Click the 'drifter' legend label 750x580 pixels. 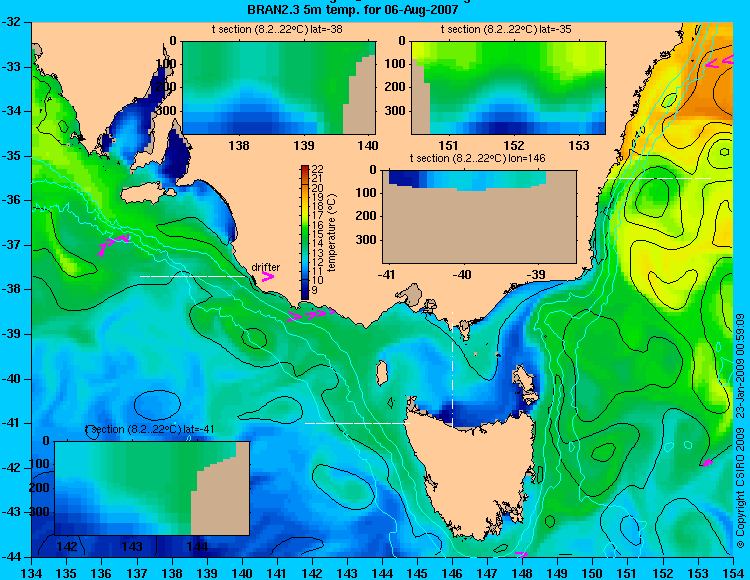[x=265, y=267]
